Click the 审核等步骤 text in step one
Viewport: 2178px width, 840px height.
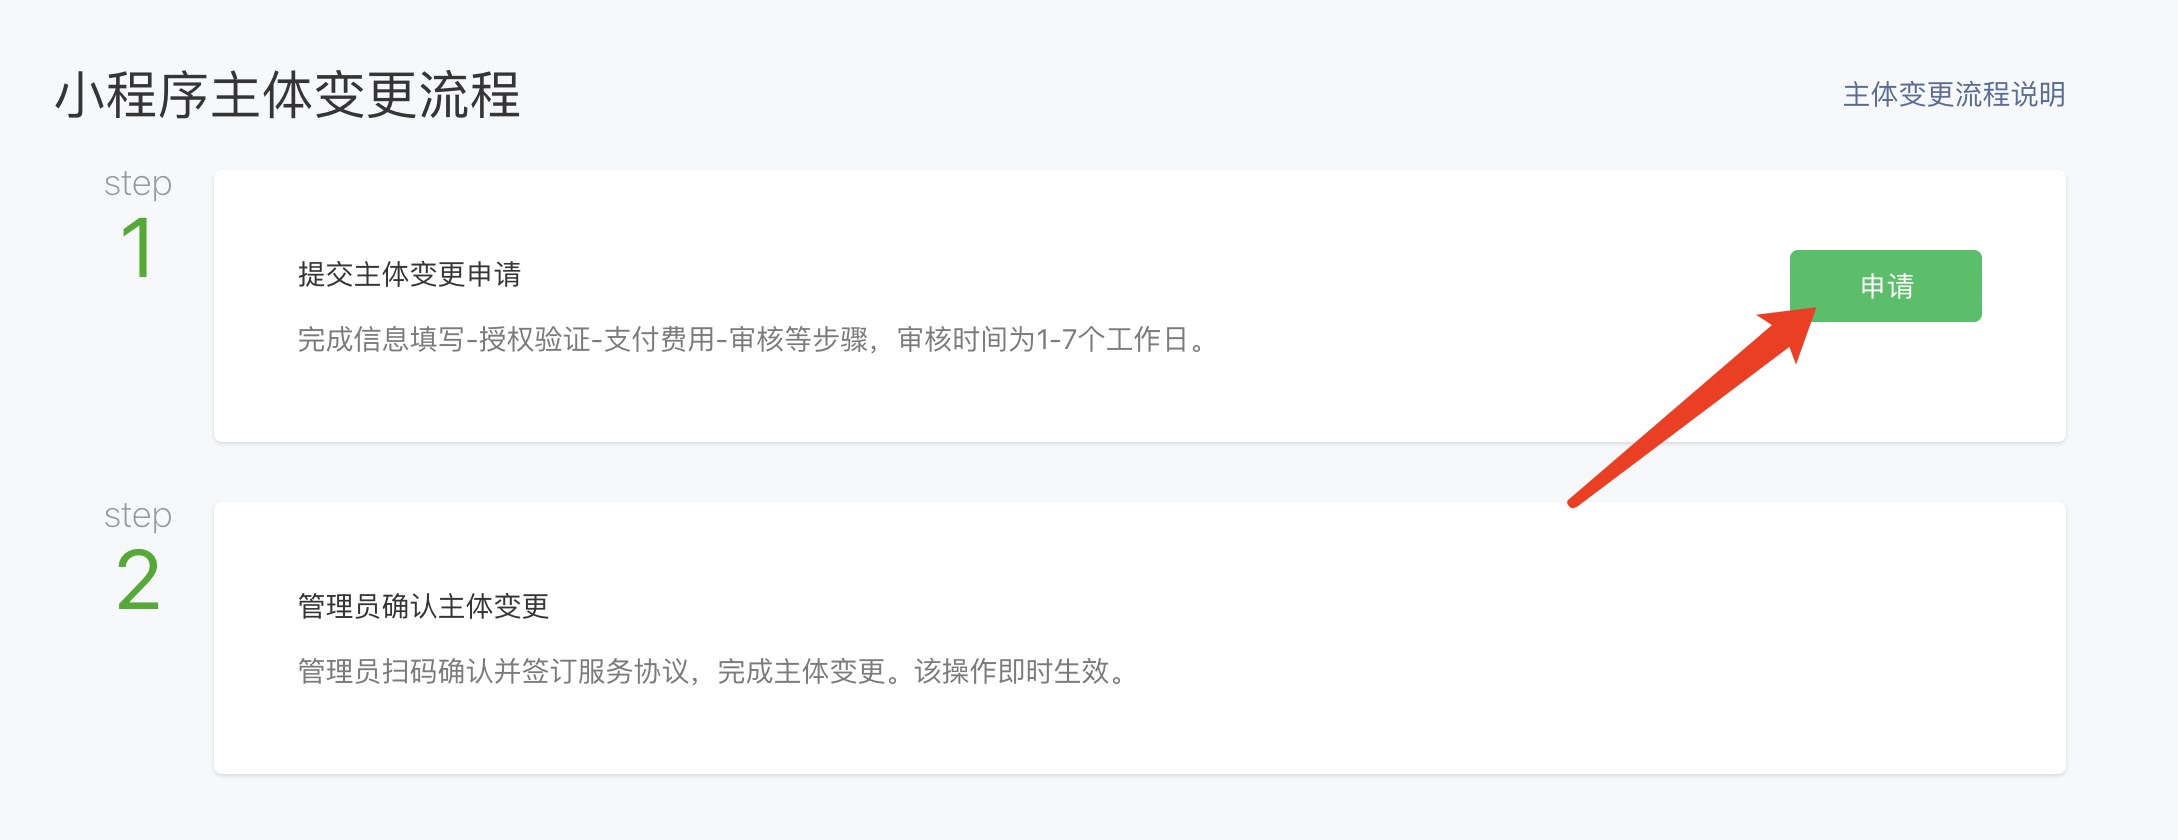(798, 340)
